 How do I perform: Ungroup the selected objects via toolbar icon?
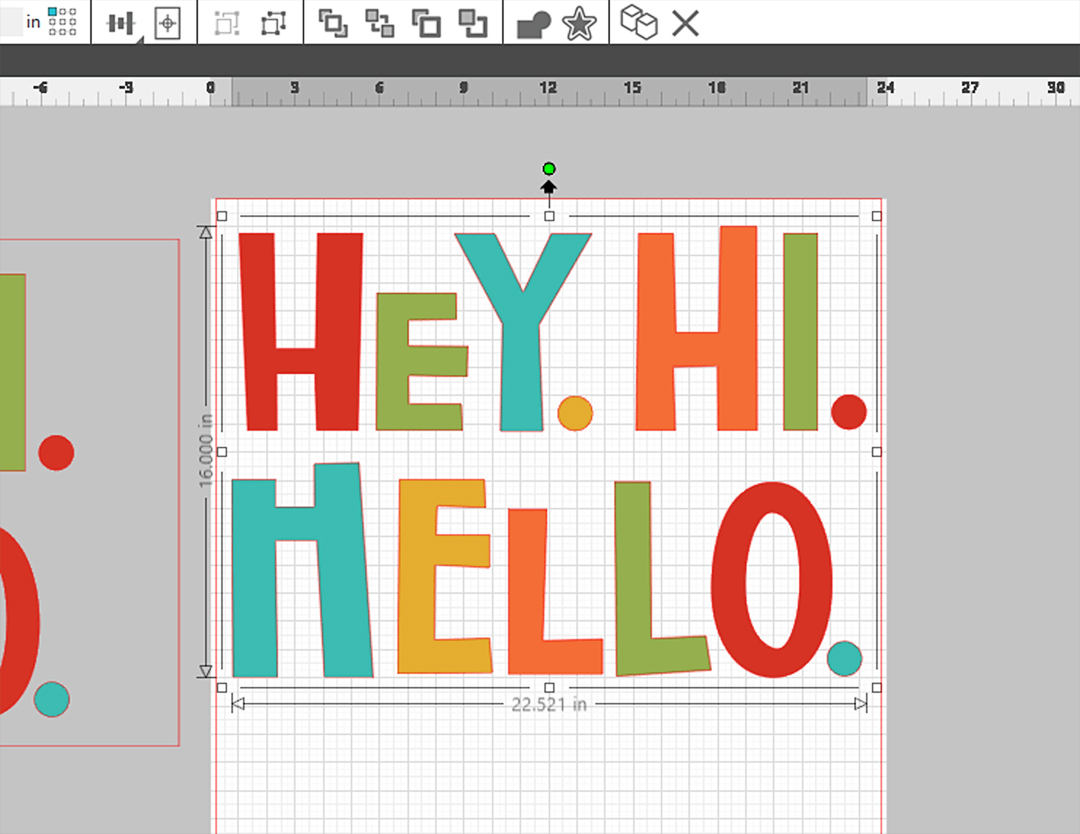point(273,23)
